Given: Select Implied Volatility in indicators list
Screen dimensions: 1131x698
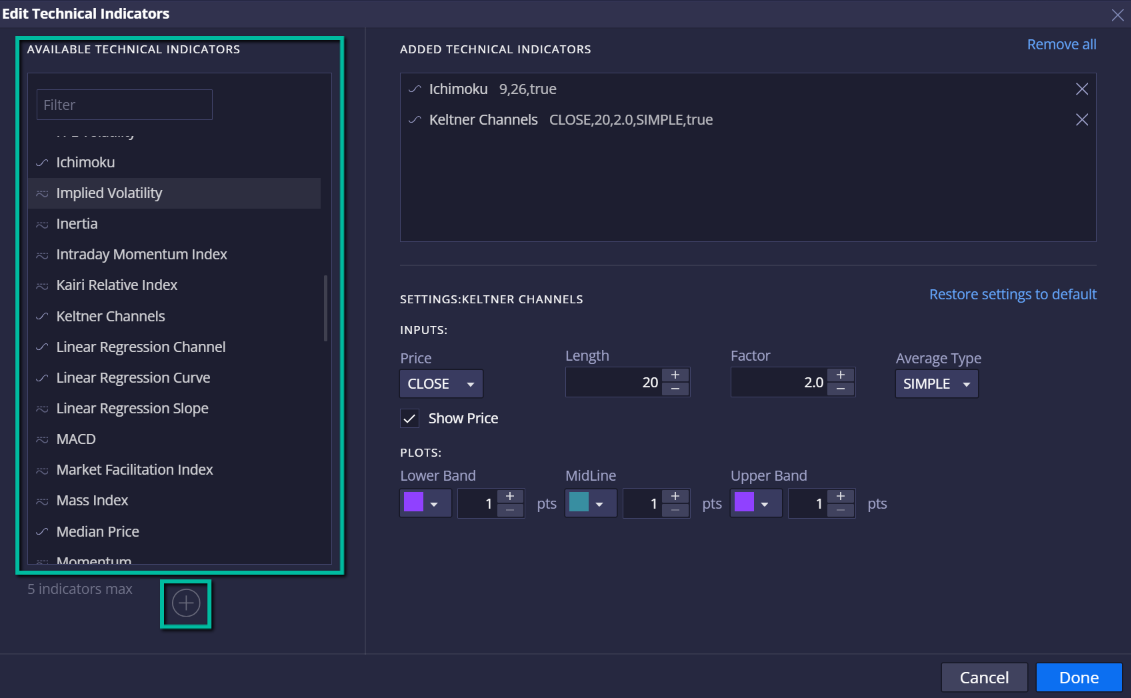Looking at the screenshot, I should [x=175, y=193].
